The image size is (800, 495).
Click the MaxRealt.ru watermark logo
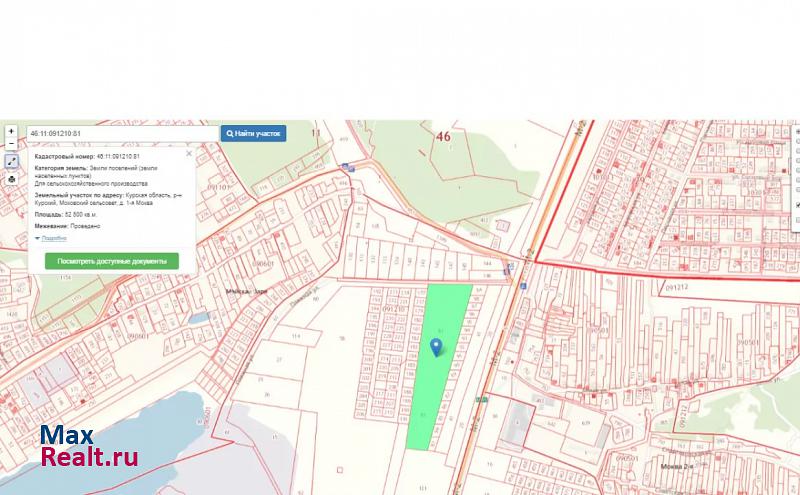pyautogui.click(x=88, y=447)
